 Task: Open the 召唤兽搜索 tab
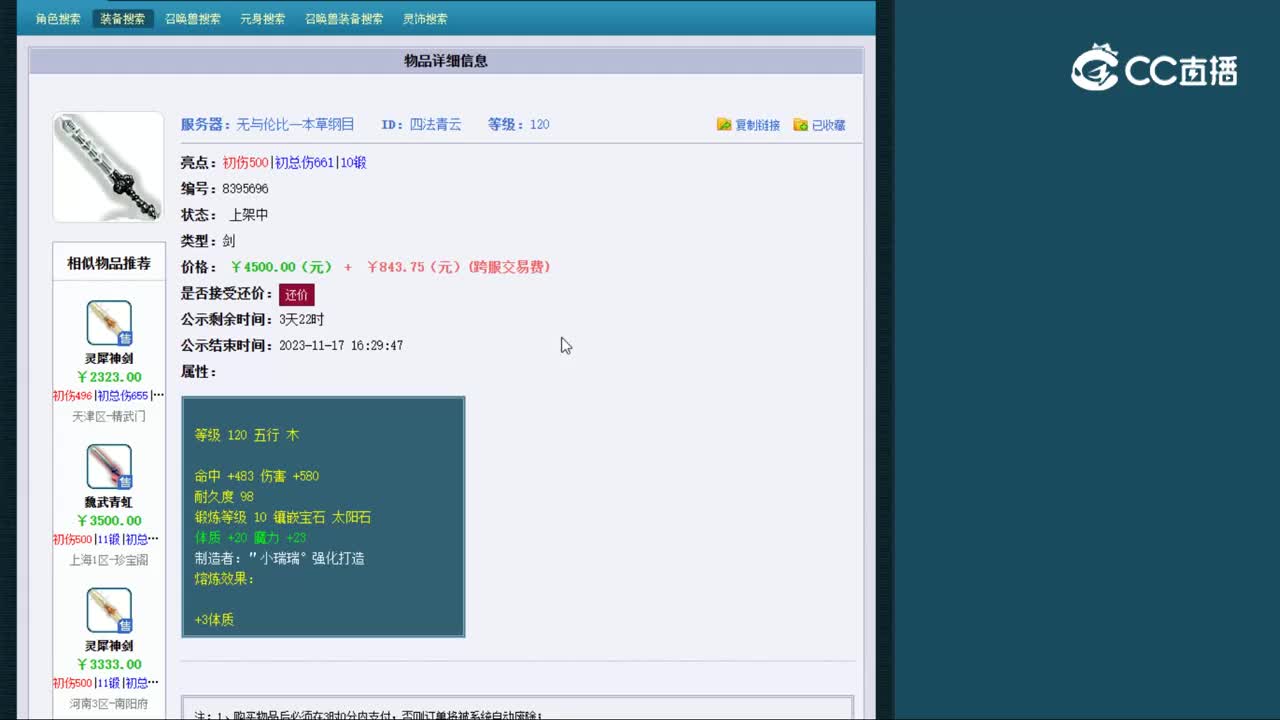[x=190, y=18]
